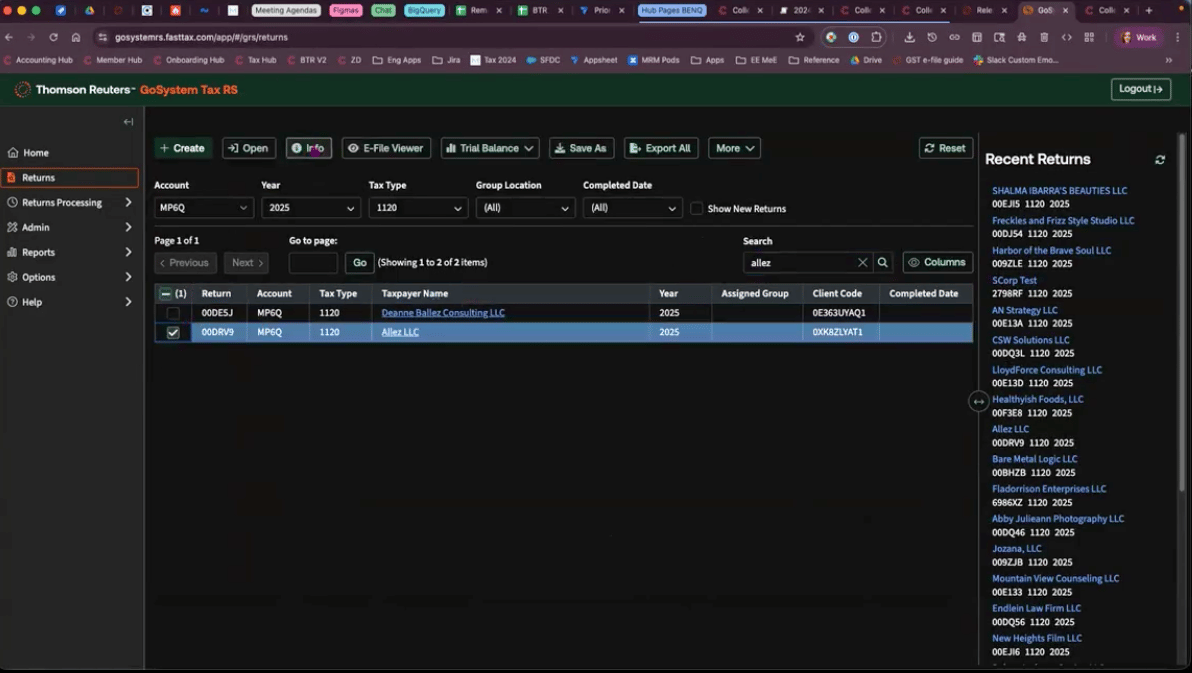
Task: Click the panel resize arrows handle
Action: click(x=978, y=401)
